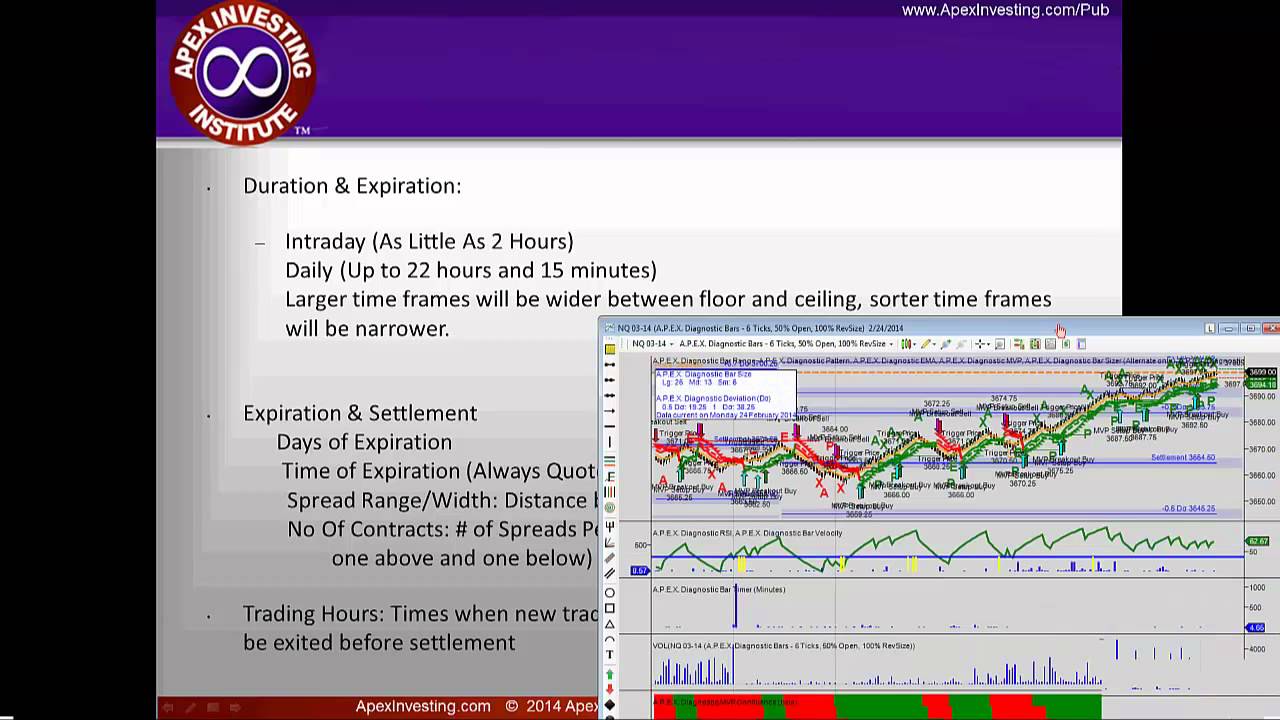
Task: Click the 'Days of Expiration' slide line
Action: point(364,442)
